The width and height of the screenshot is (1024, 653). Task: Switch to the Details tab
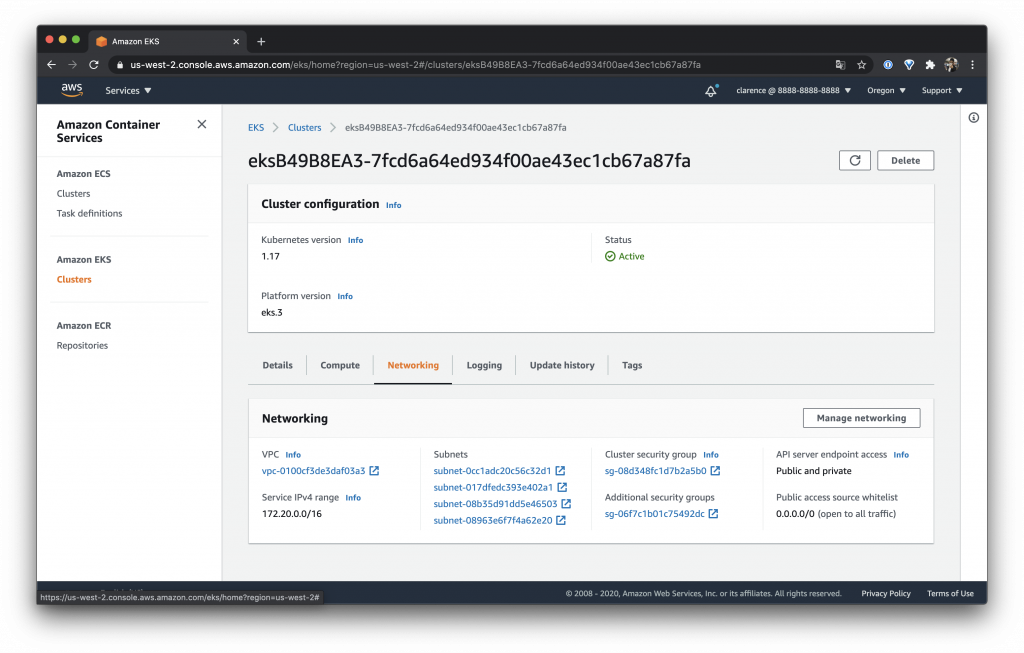(278, 366)
